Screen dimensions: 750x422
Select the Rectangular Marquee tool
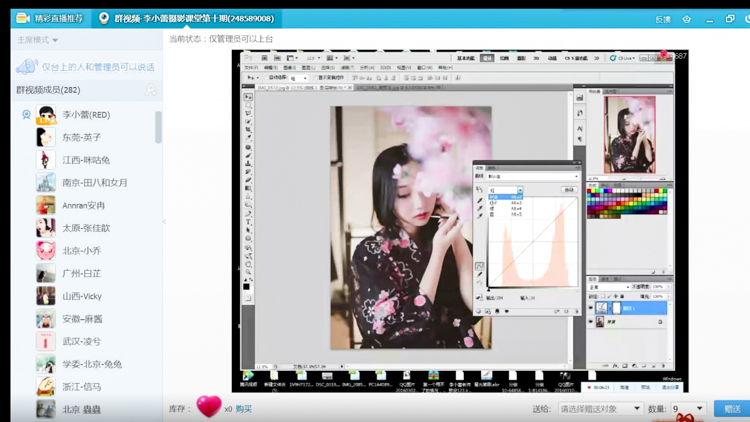click(248, 105)
